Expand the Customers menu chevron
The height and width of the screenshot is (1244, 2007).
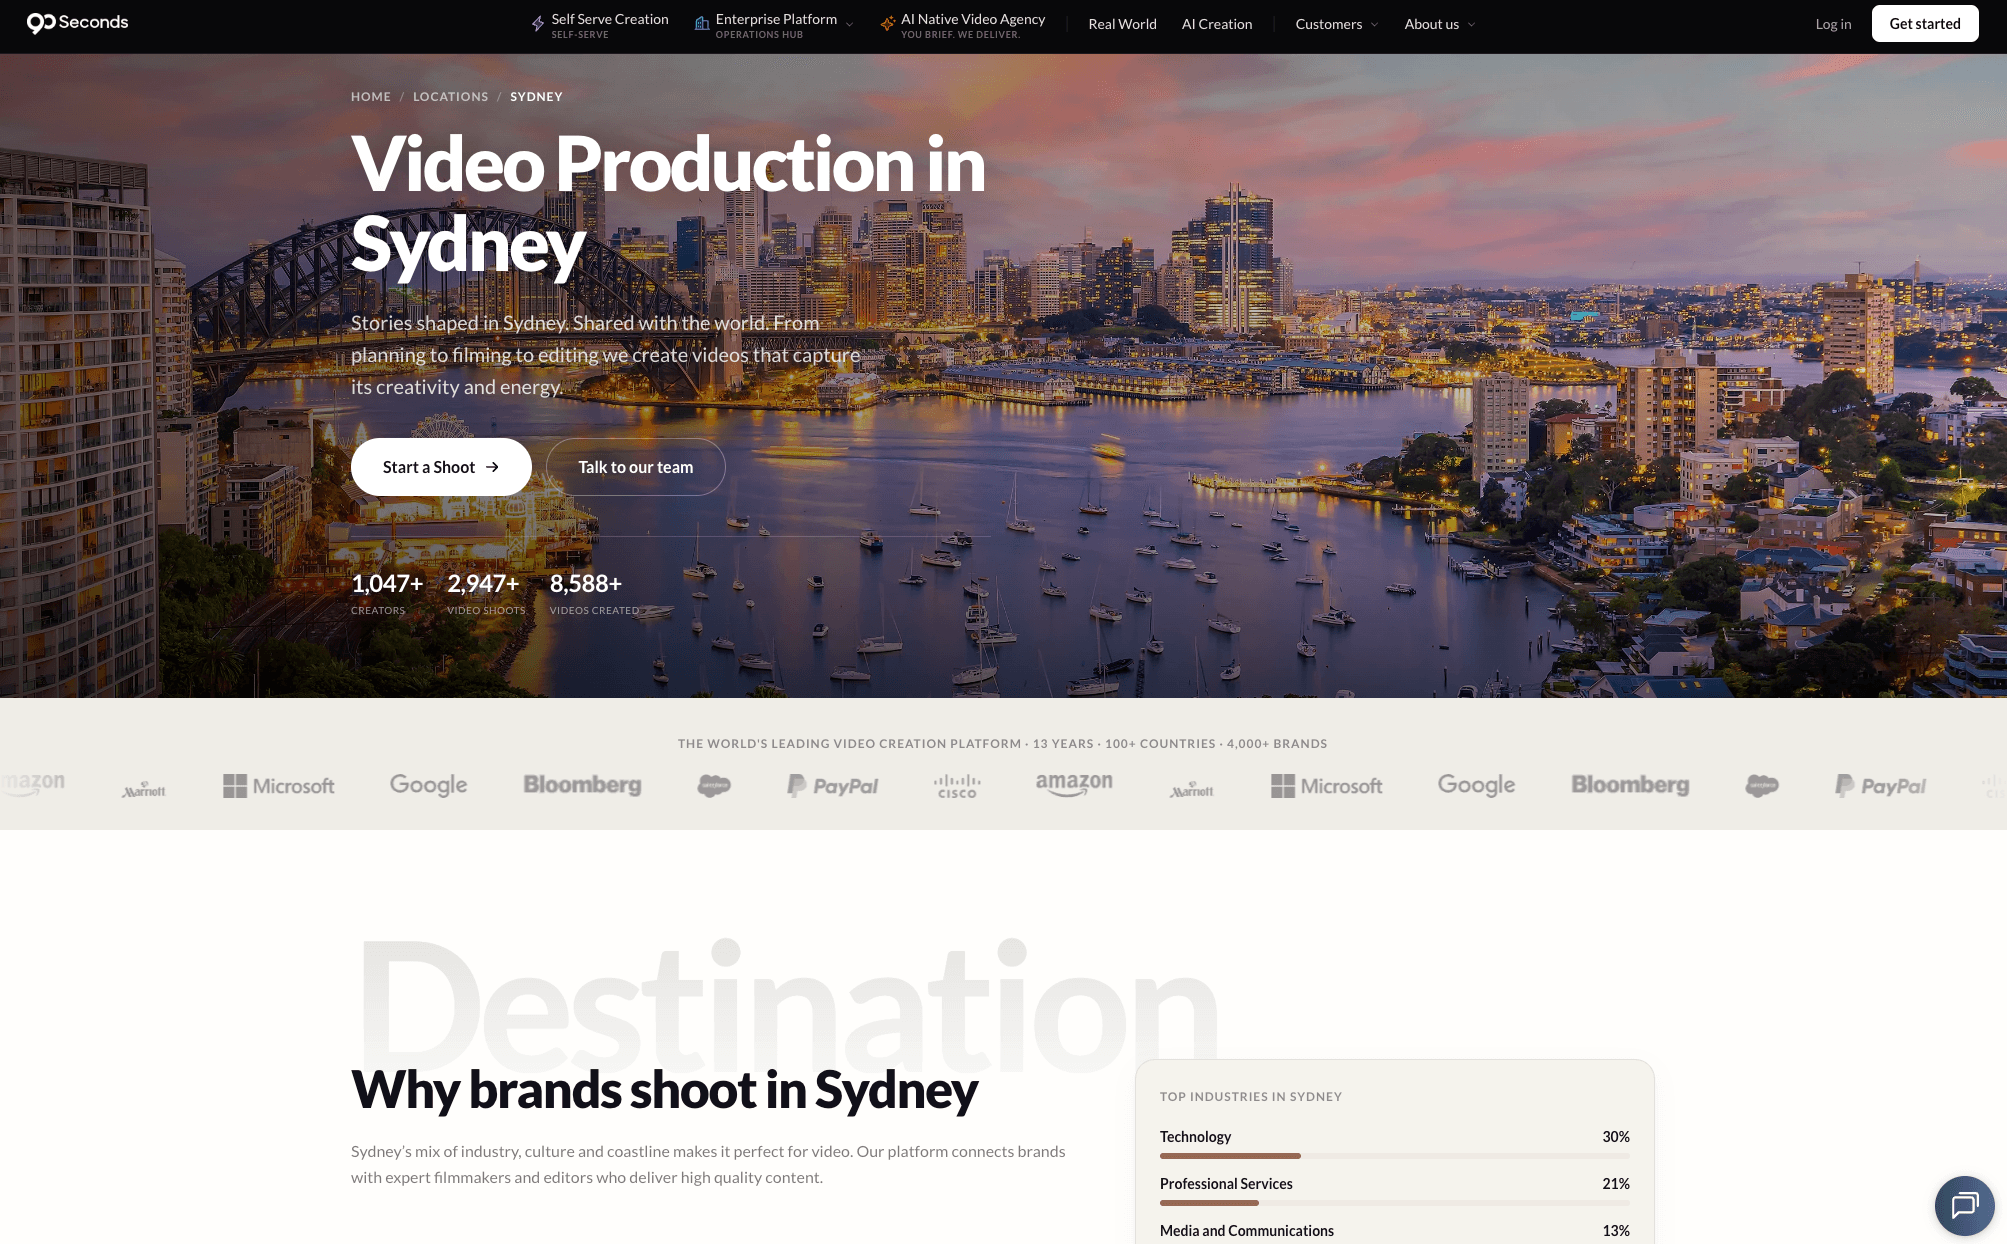(1374, 25)
